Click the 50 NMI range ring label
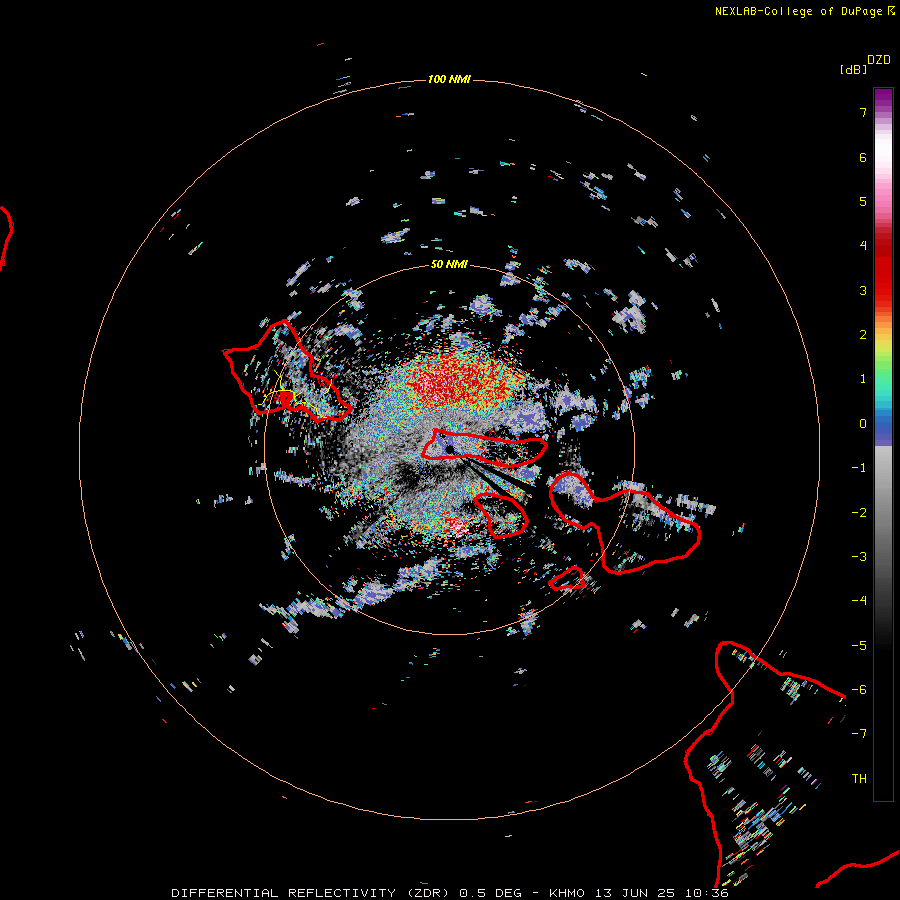Viewport: 900px width, 900px height. click(449, 264)
